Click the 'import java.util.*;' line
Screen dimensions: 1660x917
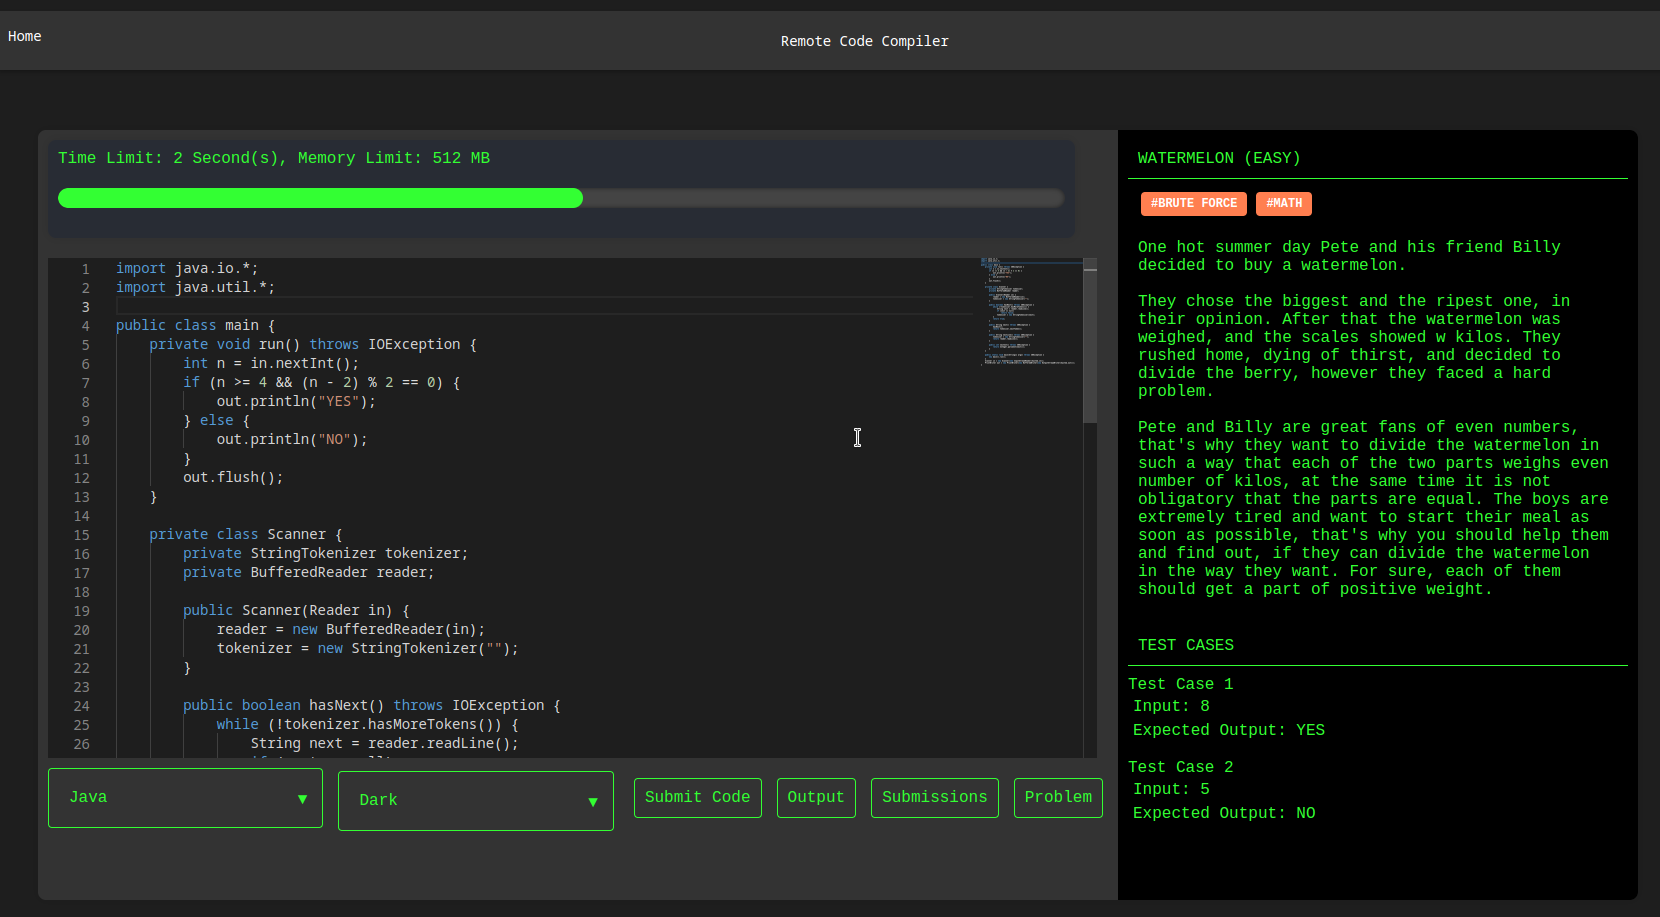pos(195,288)
